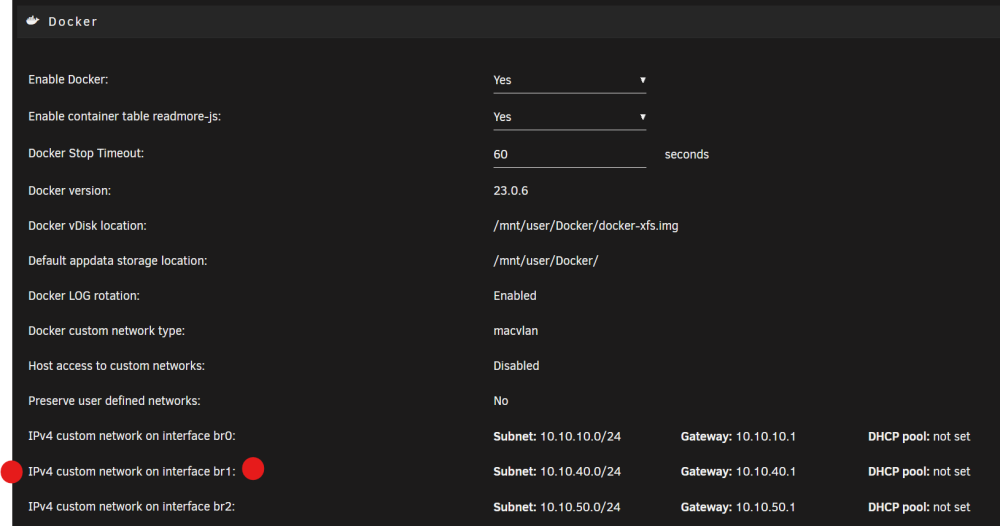Click the 'Docker LOG rotation:' label
The image size is (1000, 526).
(x=84, y=296)
